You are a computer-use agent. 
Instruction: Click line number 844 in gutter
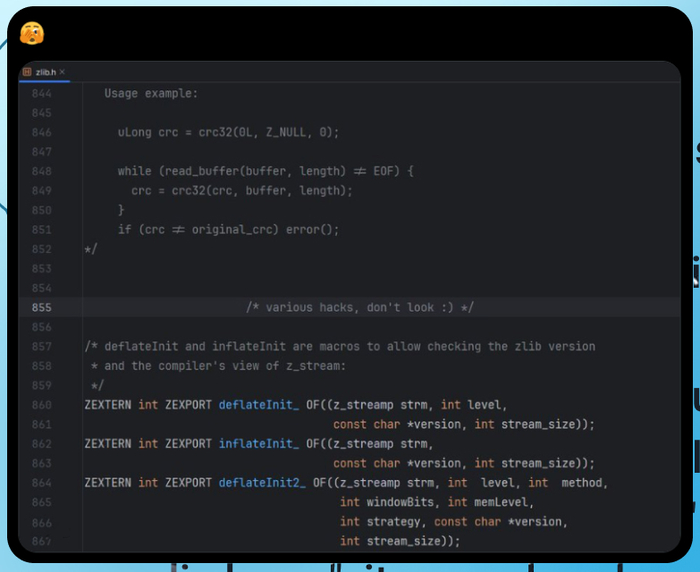[41, 93]
